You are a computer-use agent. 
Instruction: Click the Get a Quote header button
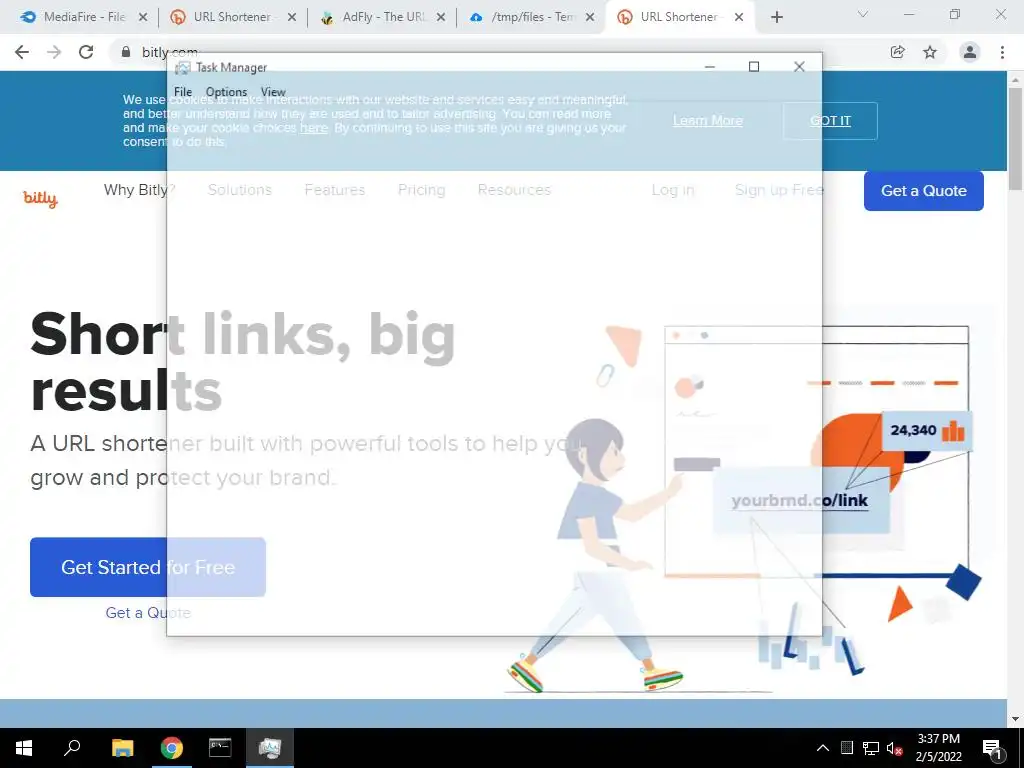point(923,191)
